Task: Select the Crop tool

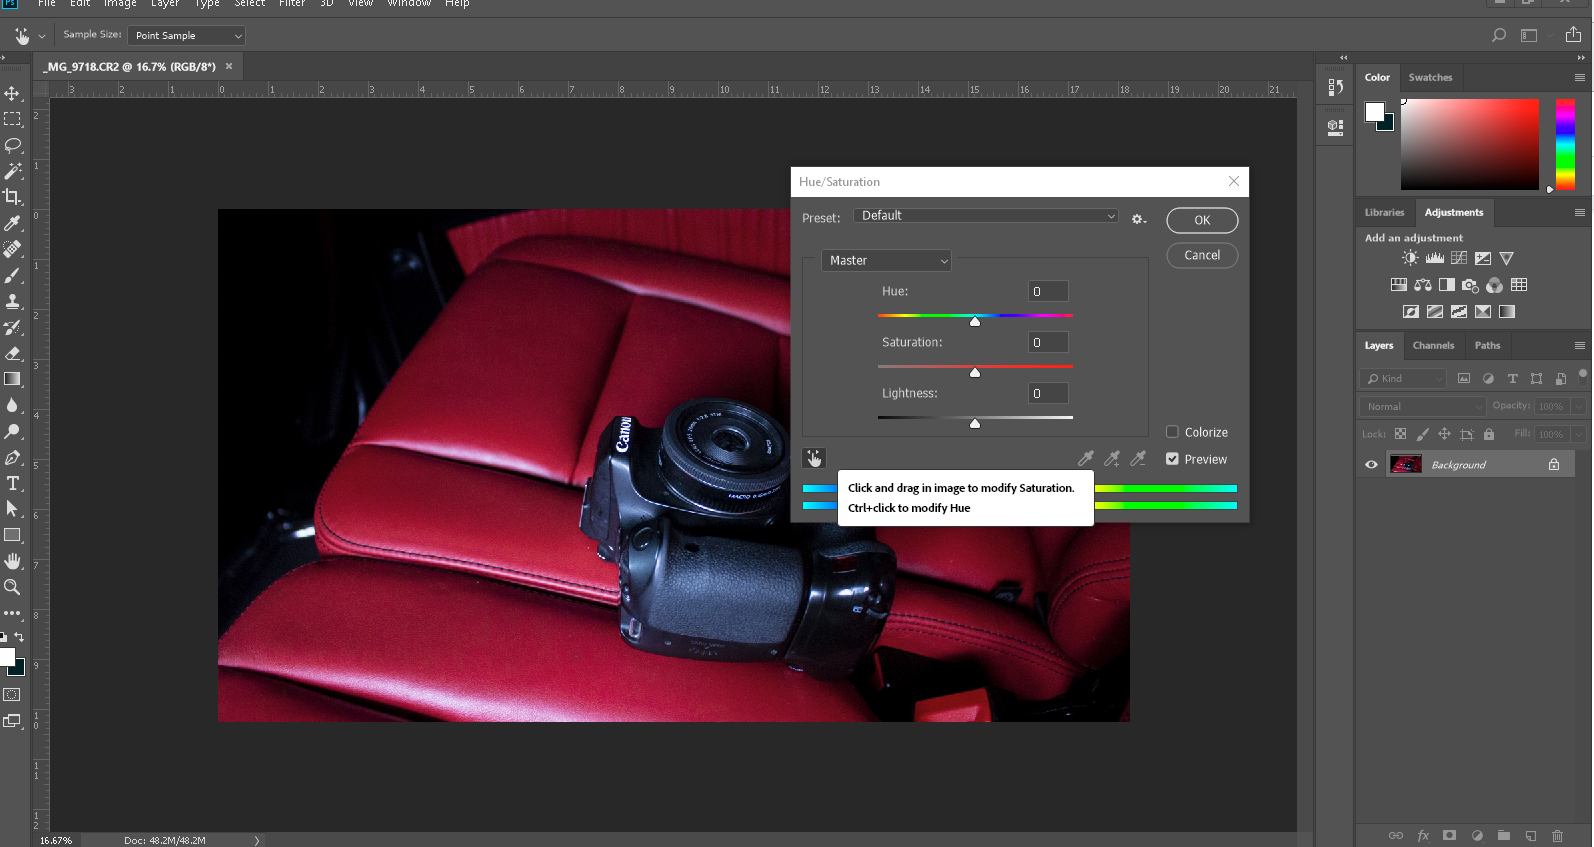Action: click(x=12, y=197)
